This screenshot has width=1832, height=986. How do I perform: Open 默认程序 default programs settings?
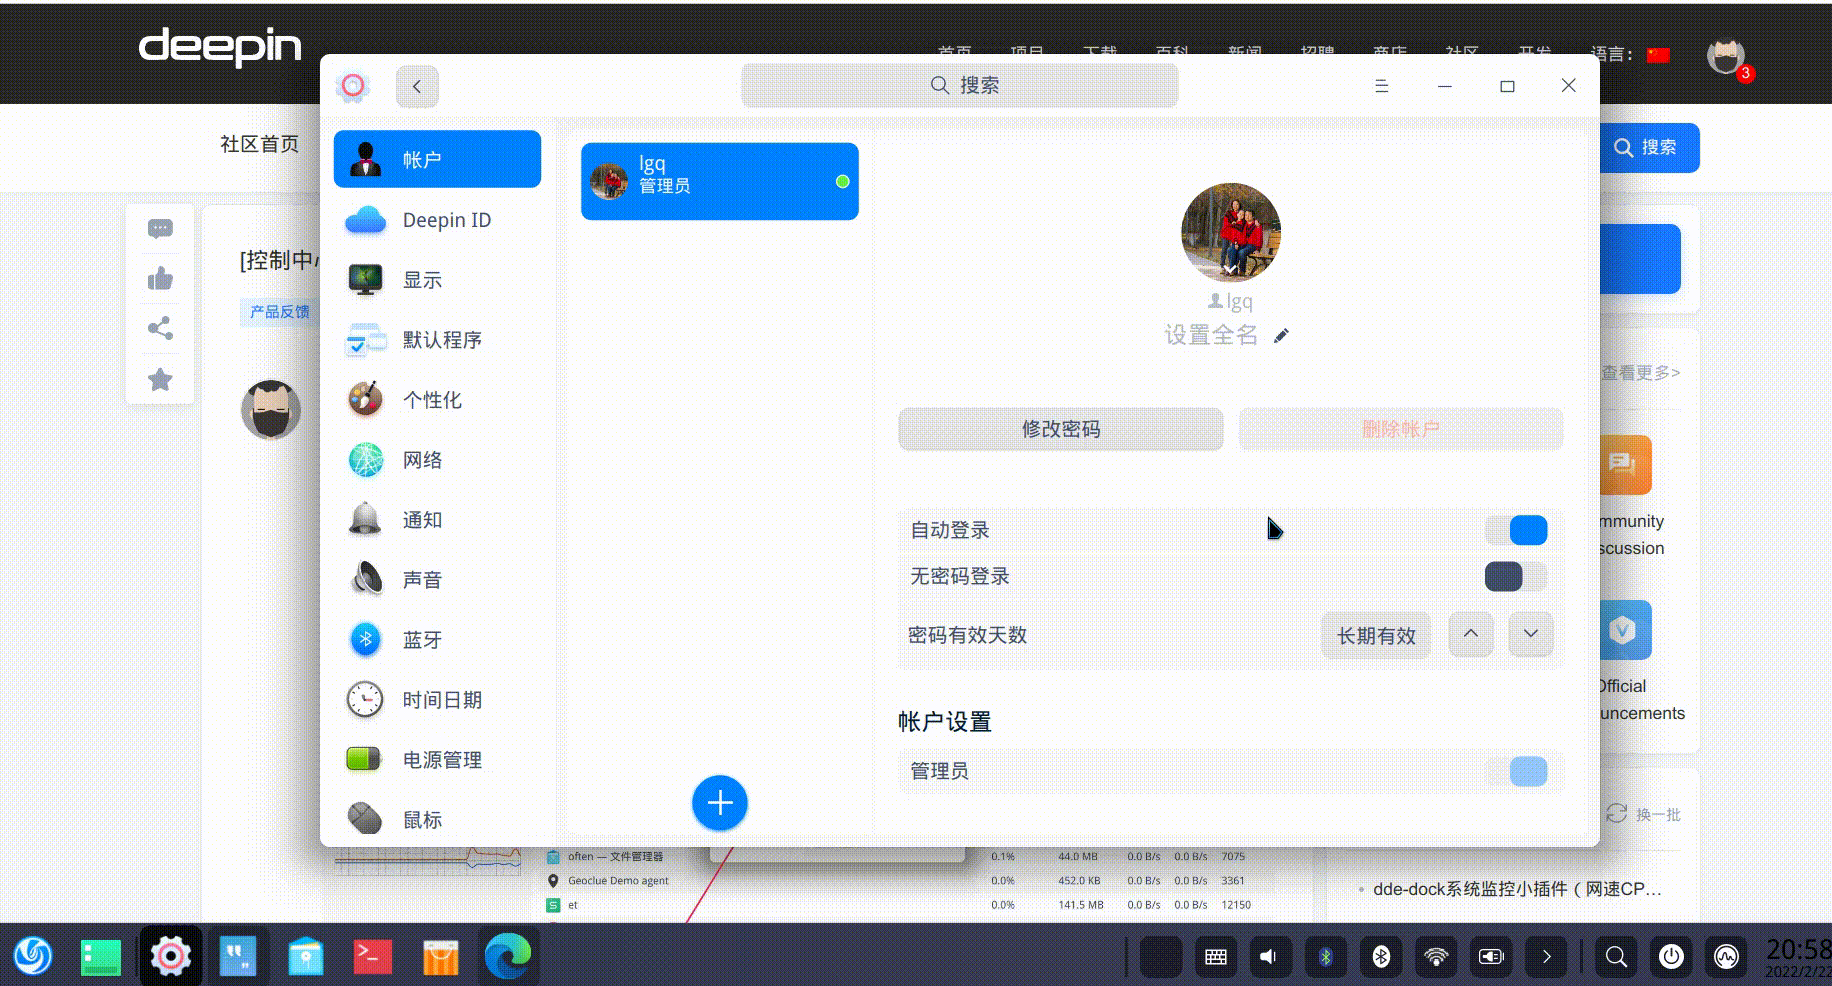coord(441,340)
